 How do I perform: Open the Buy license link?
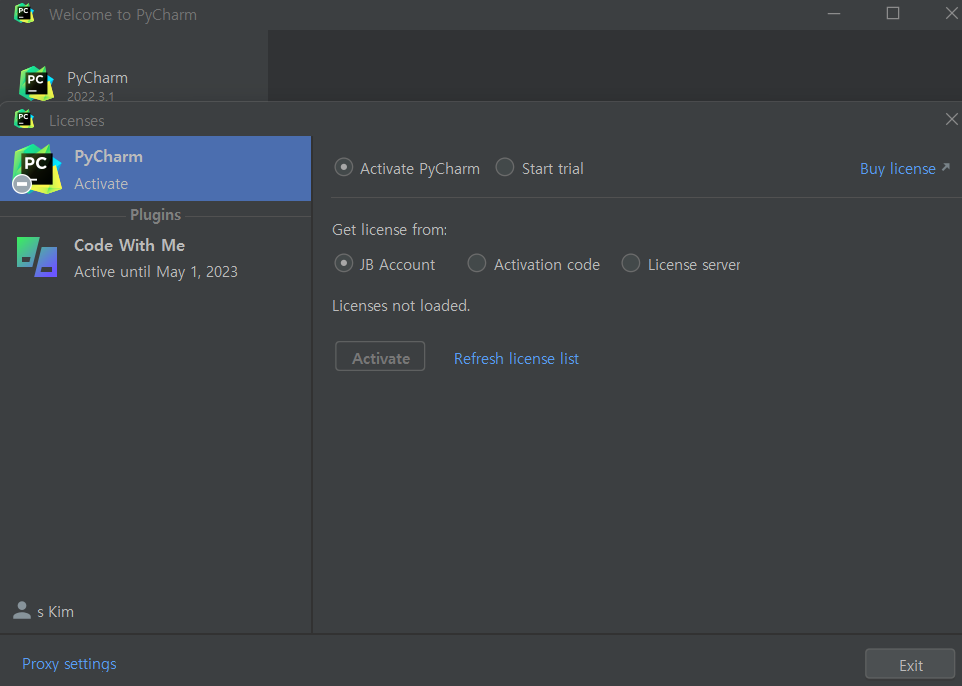pyautogui.click(x=898, y=169)
